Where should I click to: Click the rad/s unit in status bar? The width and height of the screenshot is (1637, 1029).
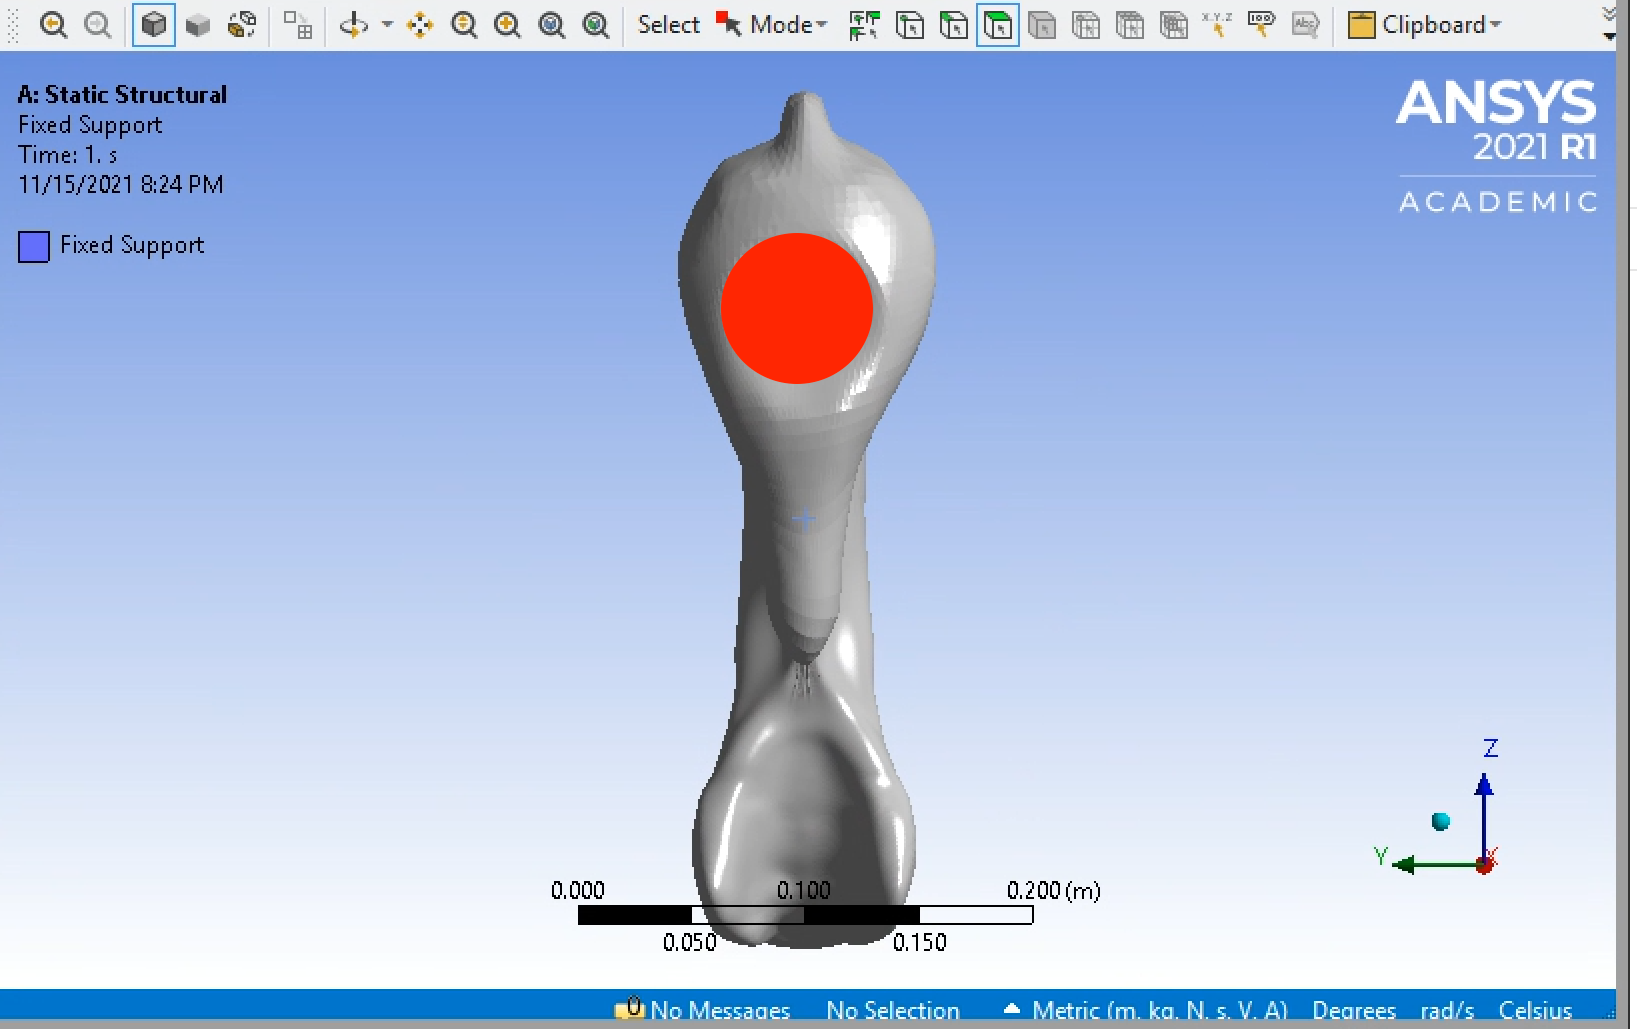[1447, 1010]
